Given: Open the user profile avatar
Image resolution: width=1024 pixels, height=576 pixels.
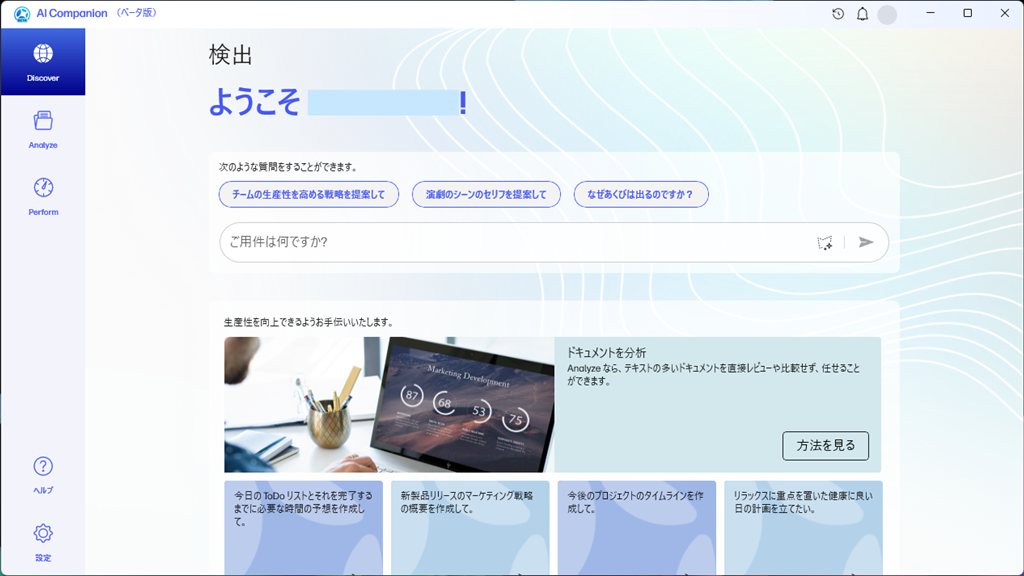Looking at the screenshot, I should coord(887,14).
